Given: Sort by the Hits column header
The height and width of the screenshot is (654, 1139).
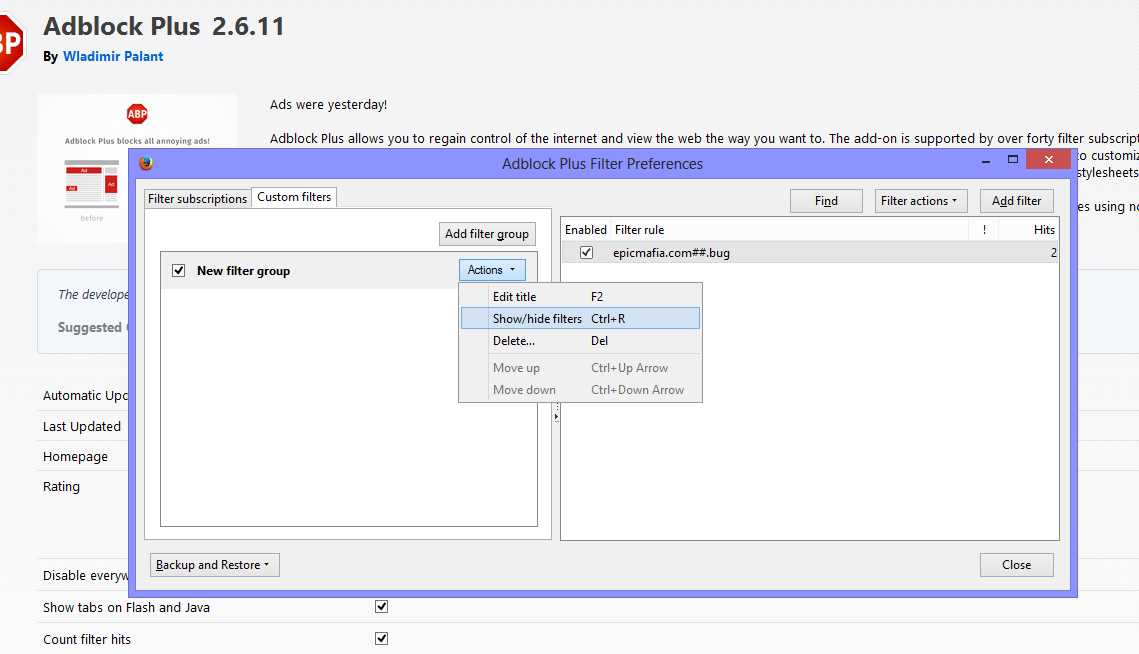Looking at the screenshot, I should click(1029, 230).
